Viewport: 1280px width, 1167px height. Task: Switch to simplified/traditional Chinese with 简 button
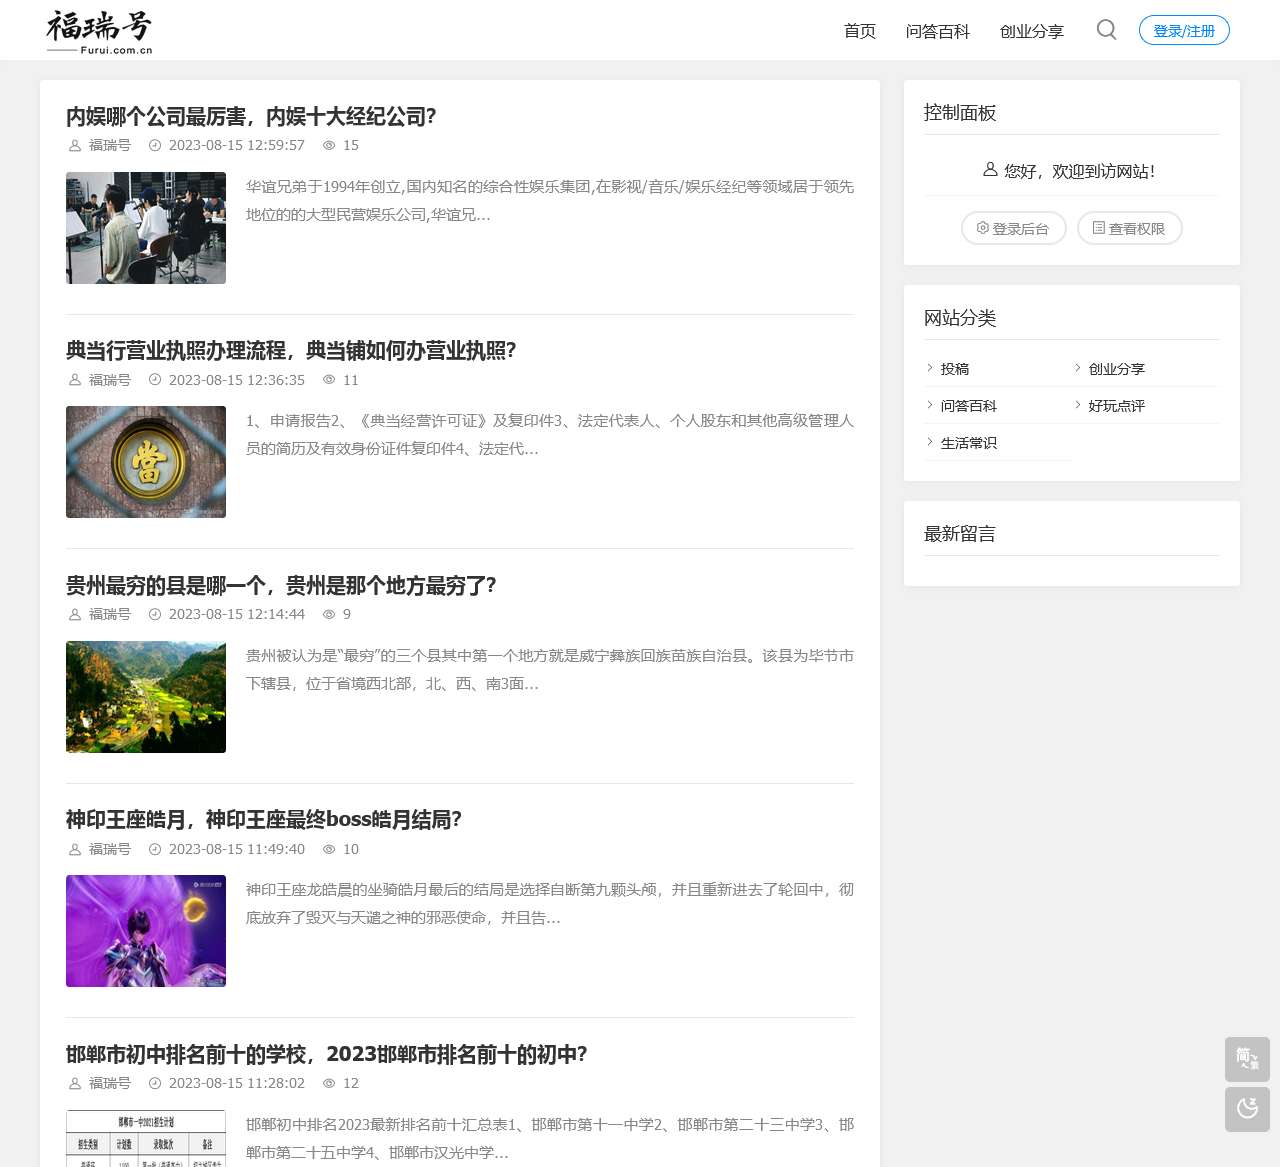coord(1247,1059)
